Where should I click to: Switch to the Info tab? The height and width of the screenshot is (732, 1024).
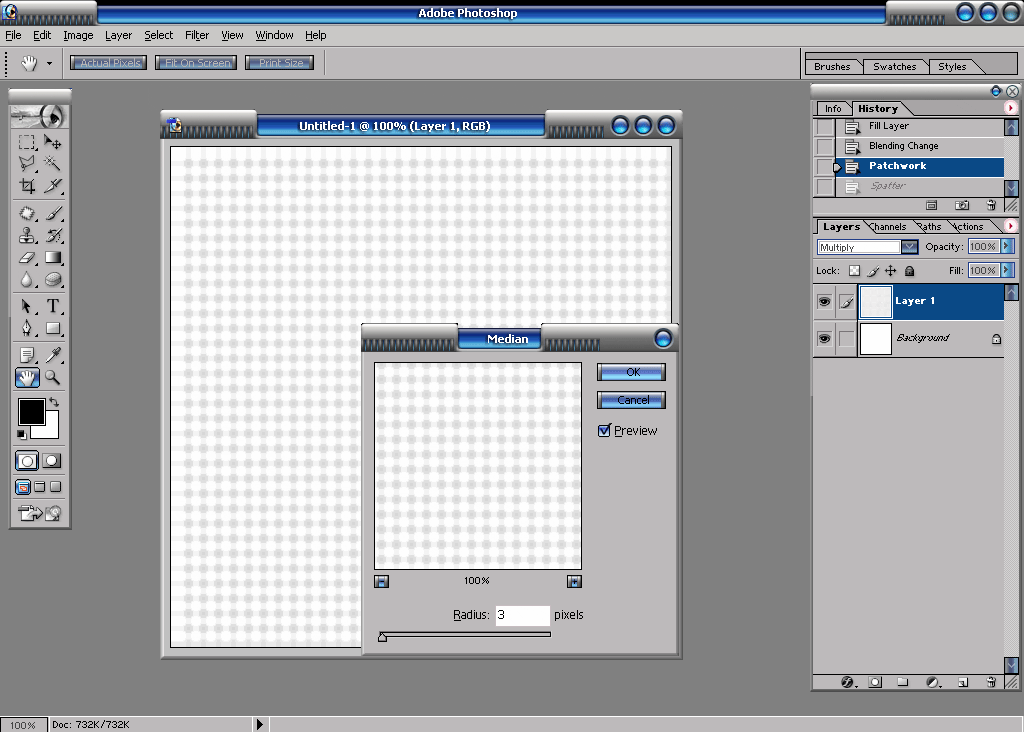coord(833,108)
